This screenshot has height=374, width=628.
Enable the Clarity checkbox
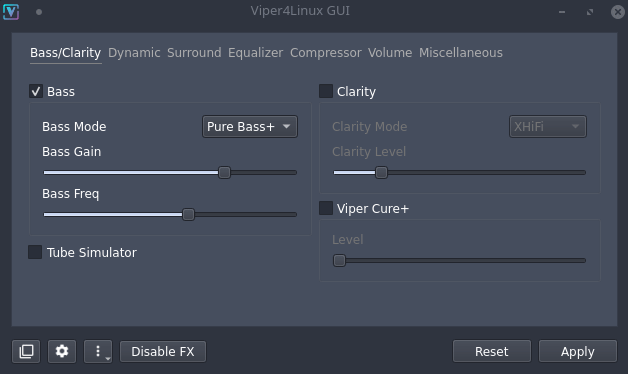(x=326, y=91)
